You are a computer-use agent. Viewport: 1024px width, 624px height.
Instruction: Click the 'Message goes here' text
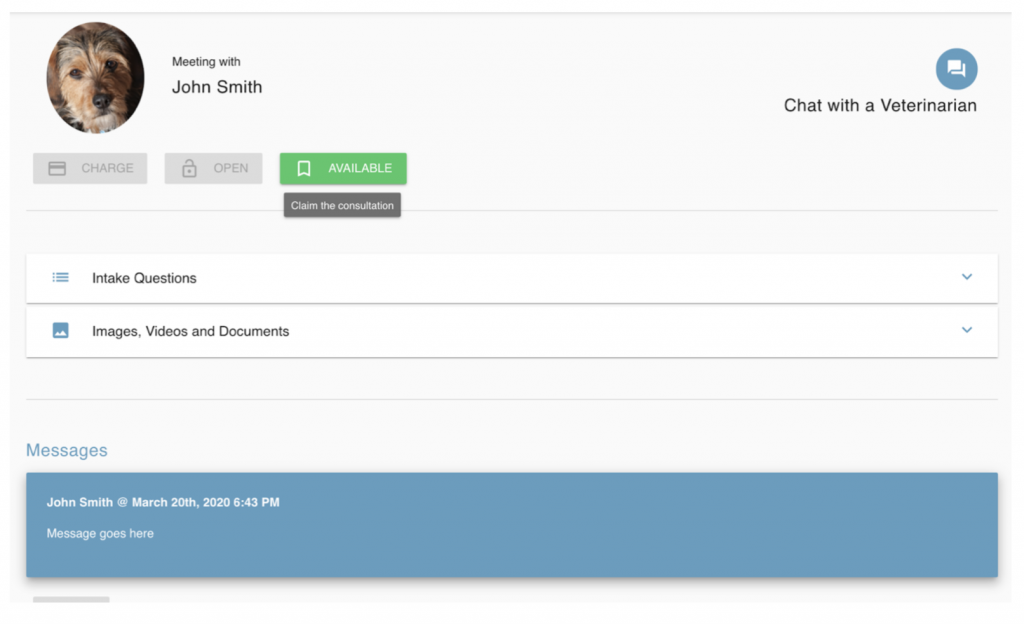(x=100, y=533)
